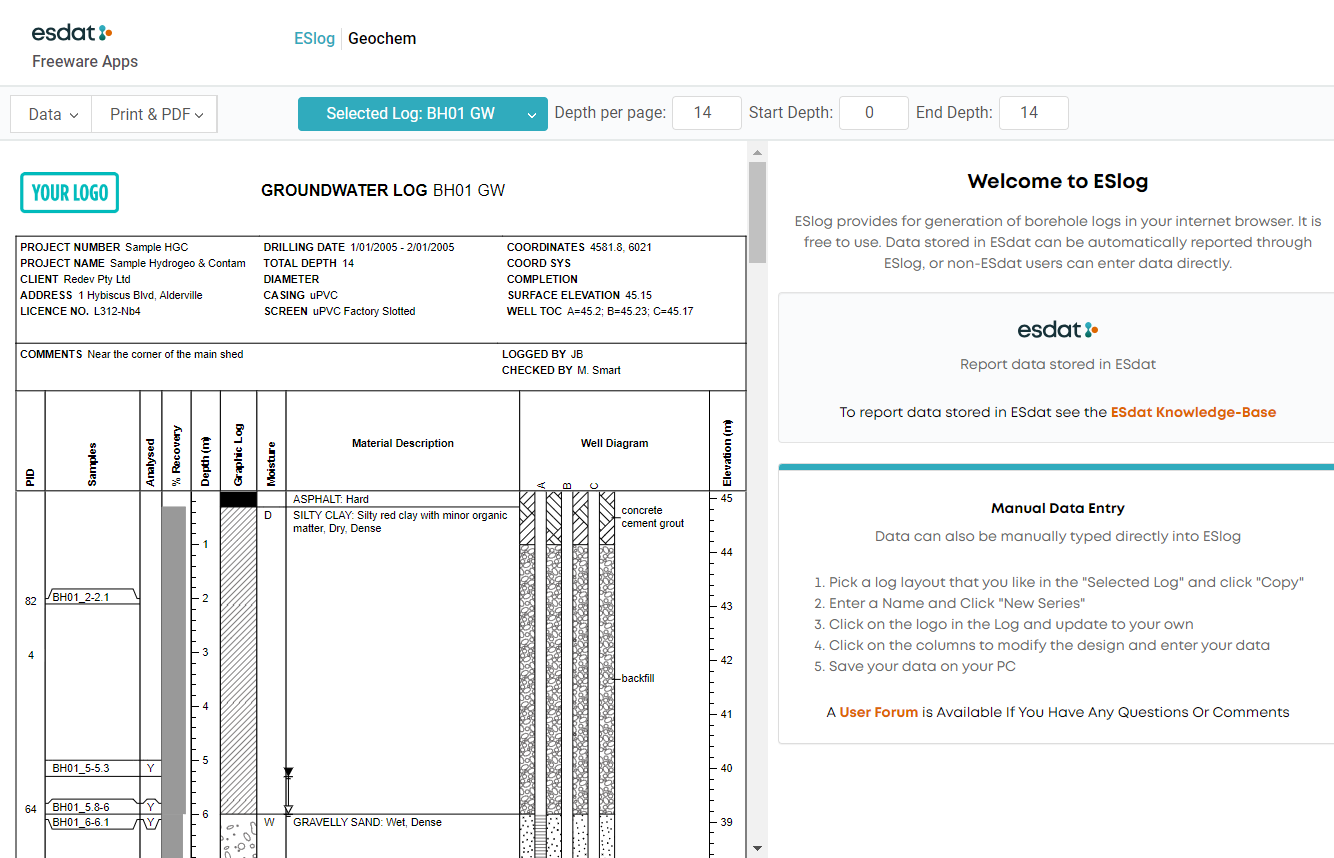Click the Graphic Log column header
Screen dimensions: 1334x858
pyautogui.click(x=238, y=456)
